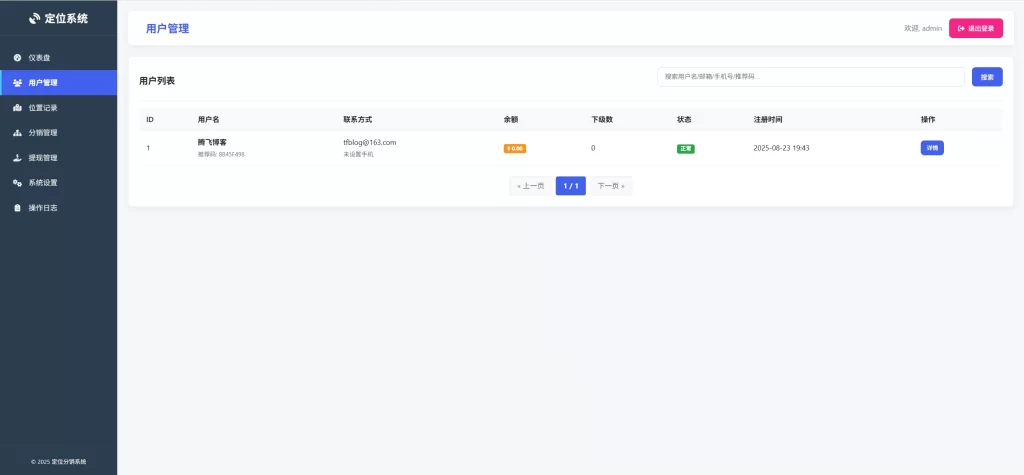
Task: Click the orange ¥ 0.00 balance badge
Action: 515,148
